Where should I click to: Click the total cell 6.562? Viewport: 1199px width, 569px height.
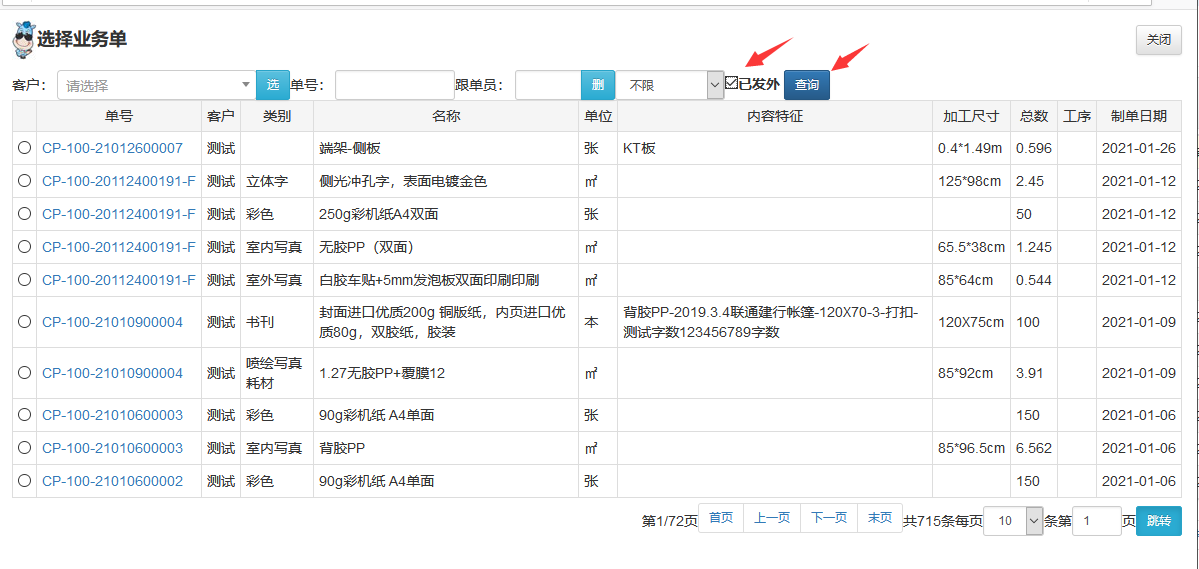1034,447
